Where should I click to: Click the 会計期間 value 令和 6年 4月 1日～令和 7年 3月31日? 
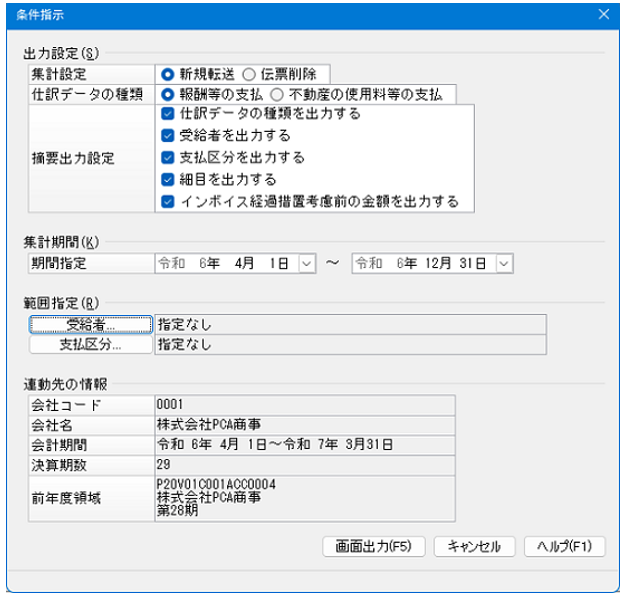click(x=275, y=445)
